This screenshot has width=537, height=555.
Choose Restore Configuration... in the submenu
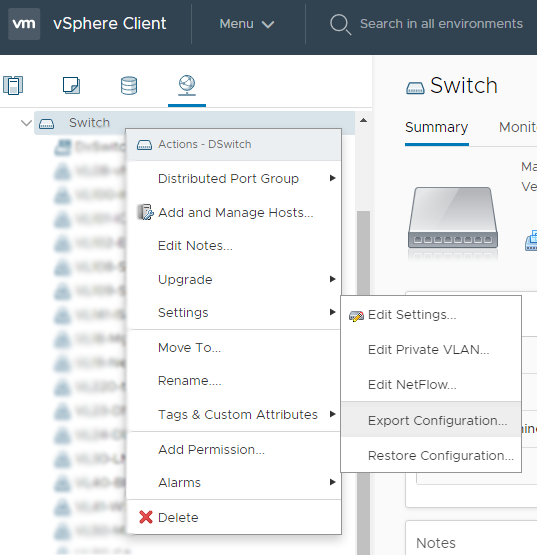431,455
